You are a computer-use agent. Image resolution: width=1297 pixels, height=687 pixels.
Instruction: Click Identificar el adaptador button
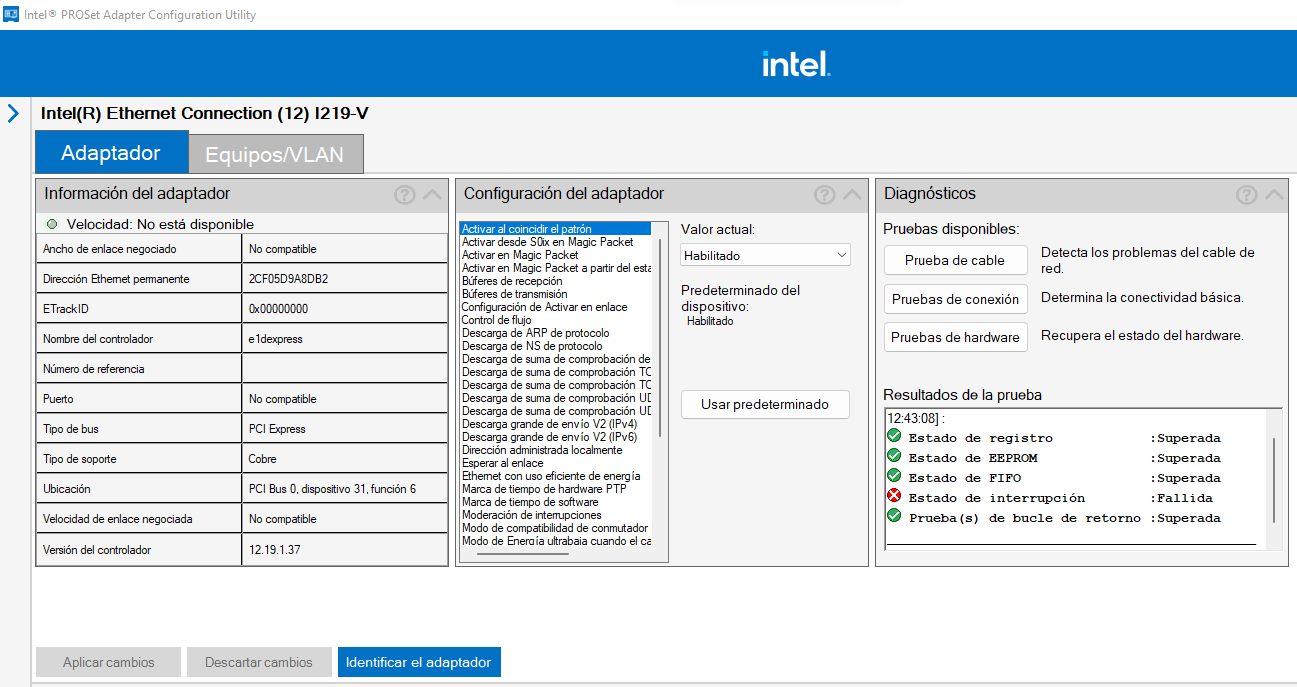point(419,662)
